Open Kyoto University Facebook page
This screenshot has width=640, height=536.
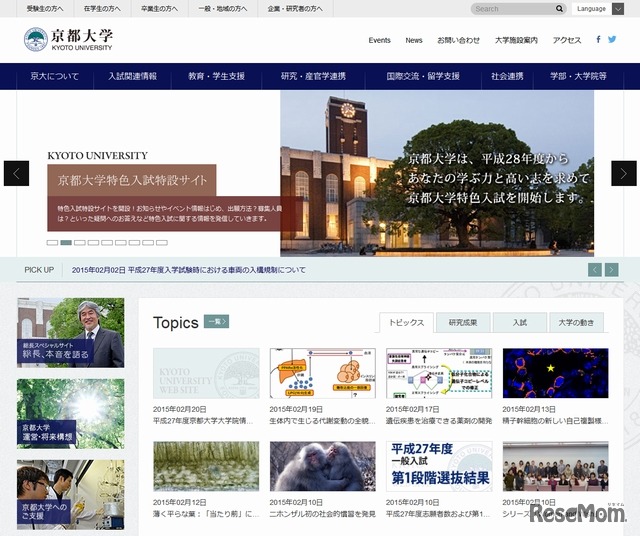[598, 39]
